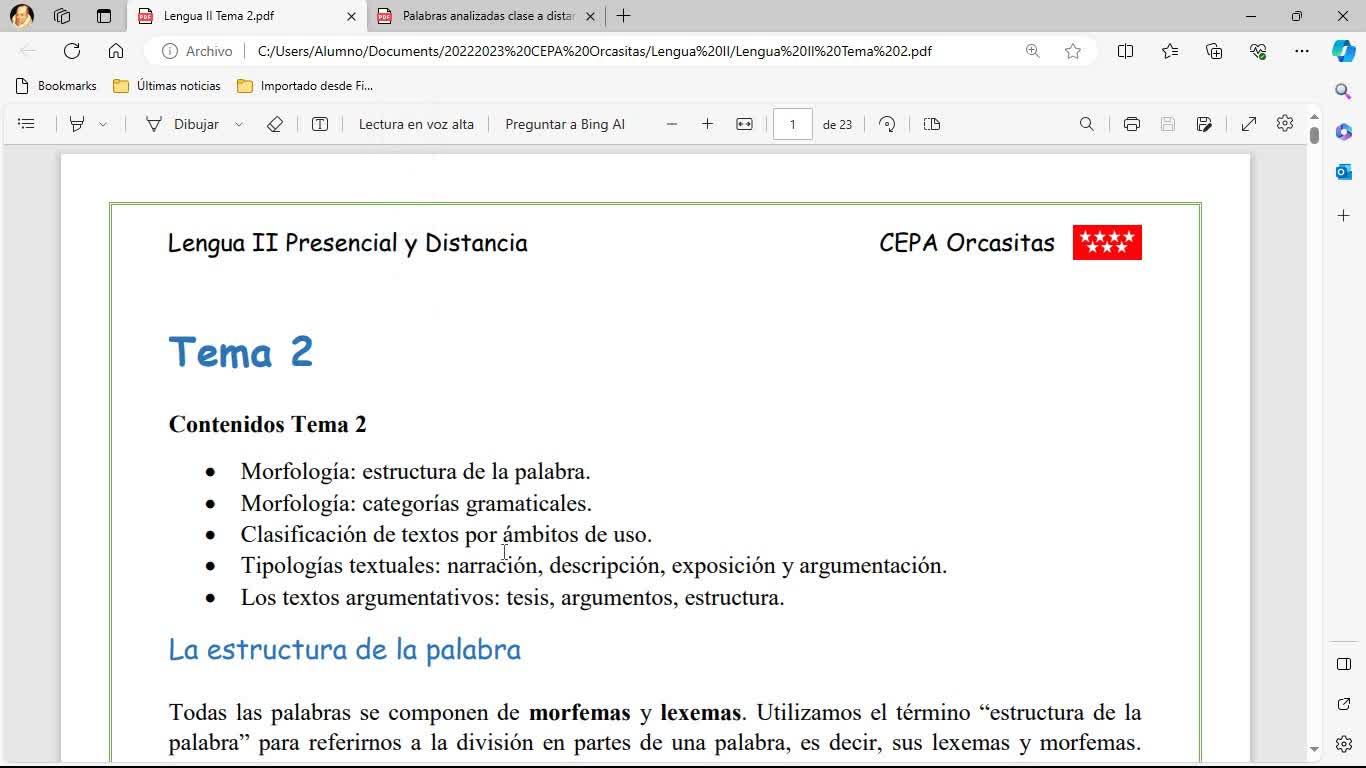Enter full screen PDF view

pyautogui.click(x=1249, y=124)
